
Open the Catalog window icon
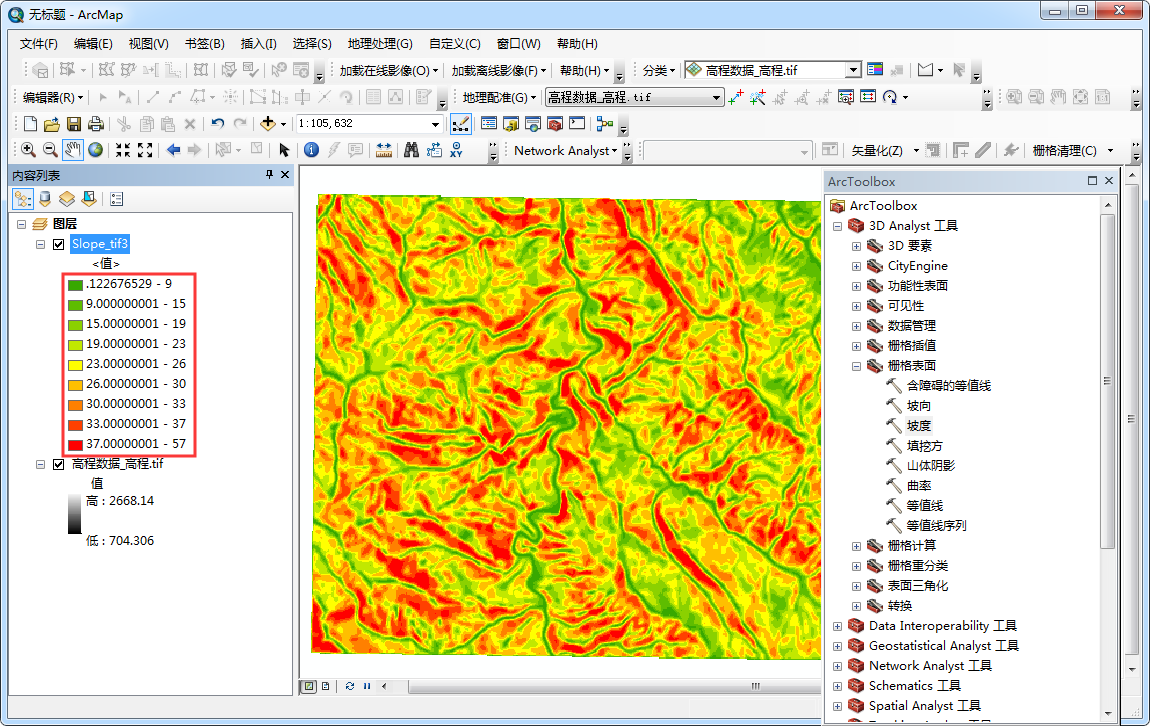click(x=510, y=124)
